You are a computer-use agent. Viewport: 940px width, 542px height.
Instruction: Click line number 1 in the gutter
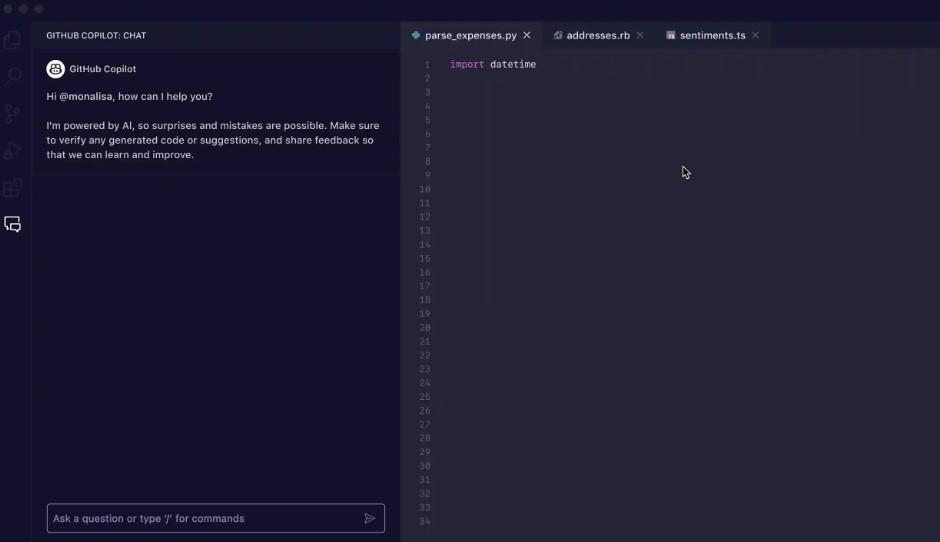[427, 65]
